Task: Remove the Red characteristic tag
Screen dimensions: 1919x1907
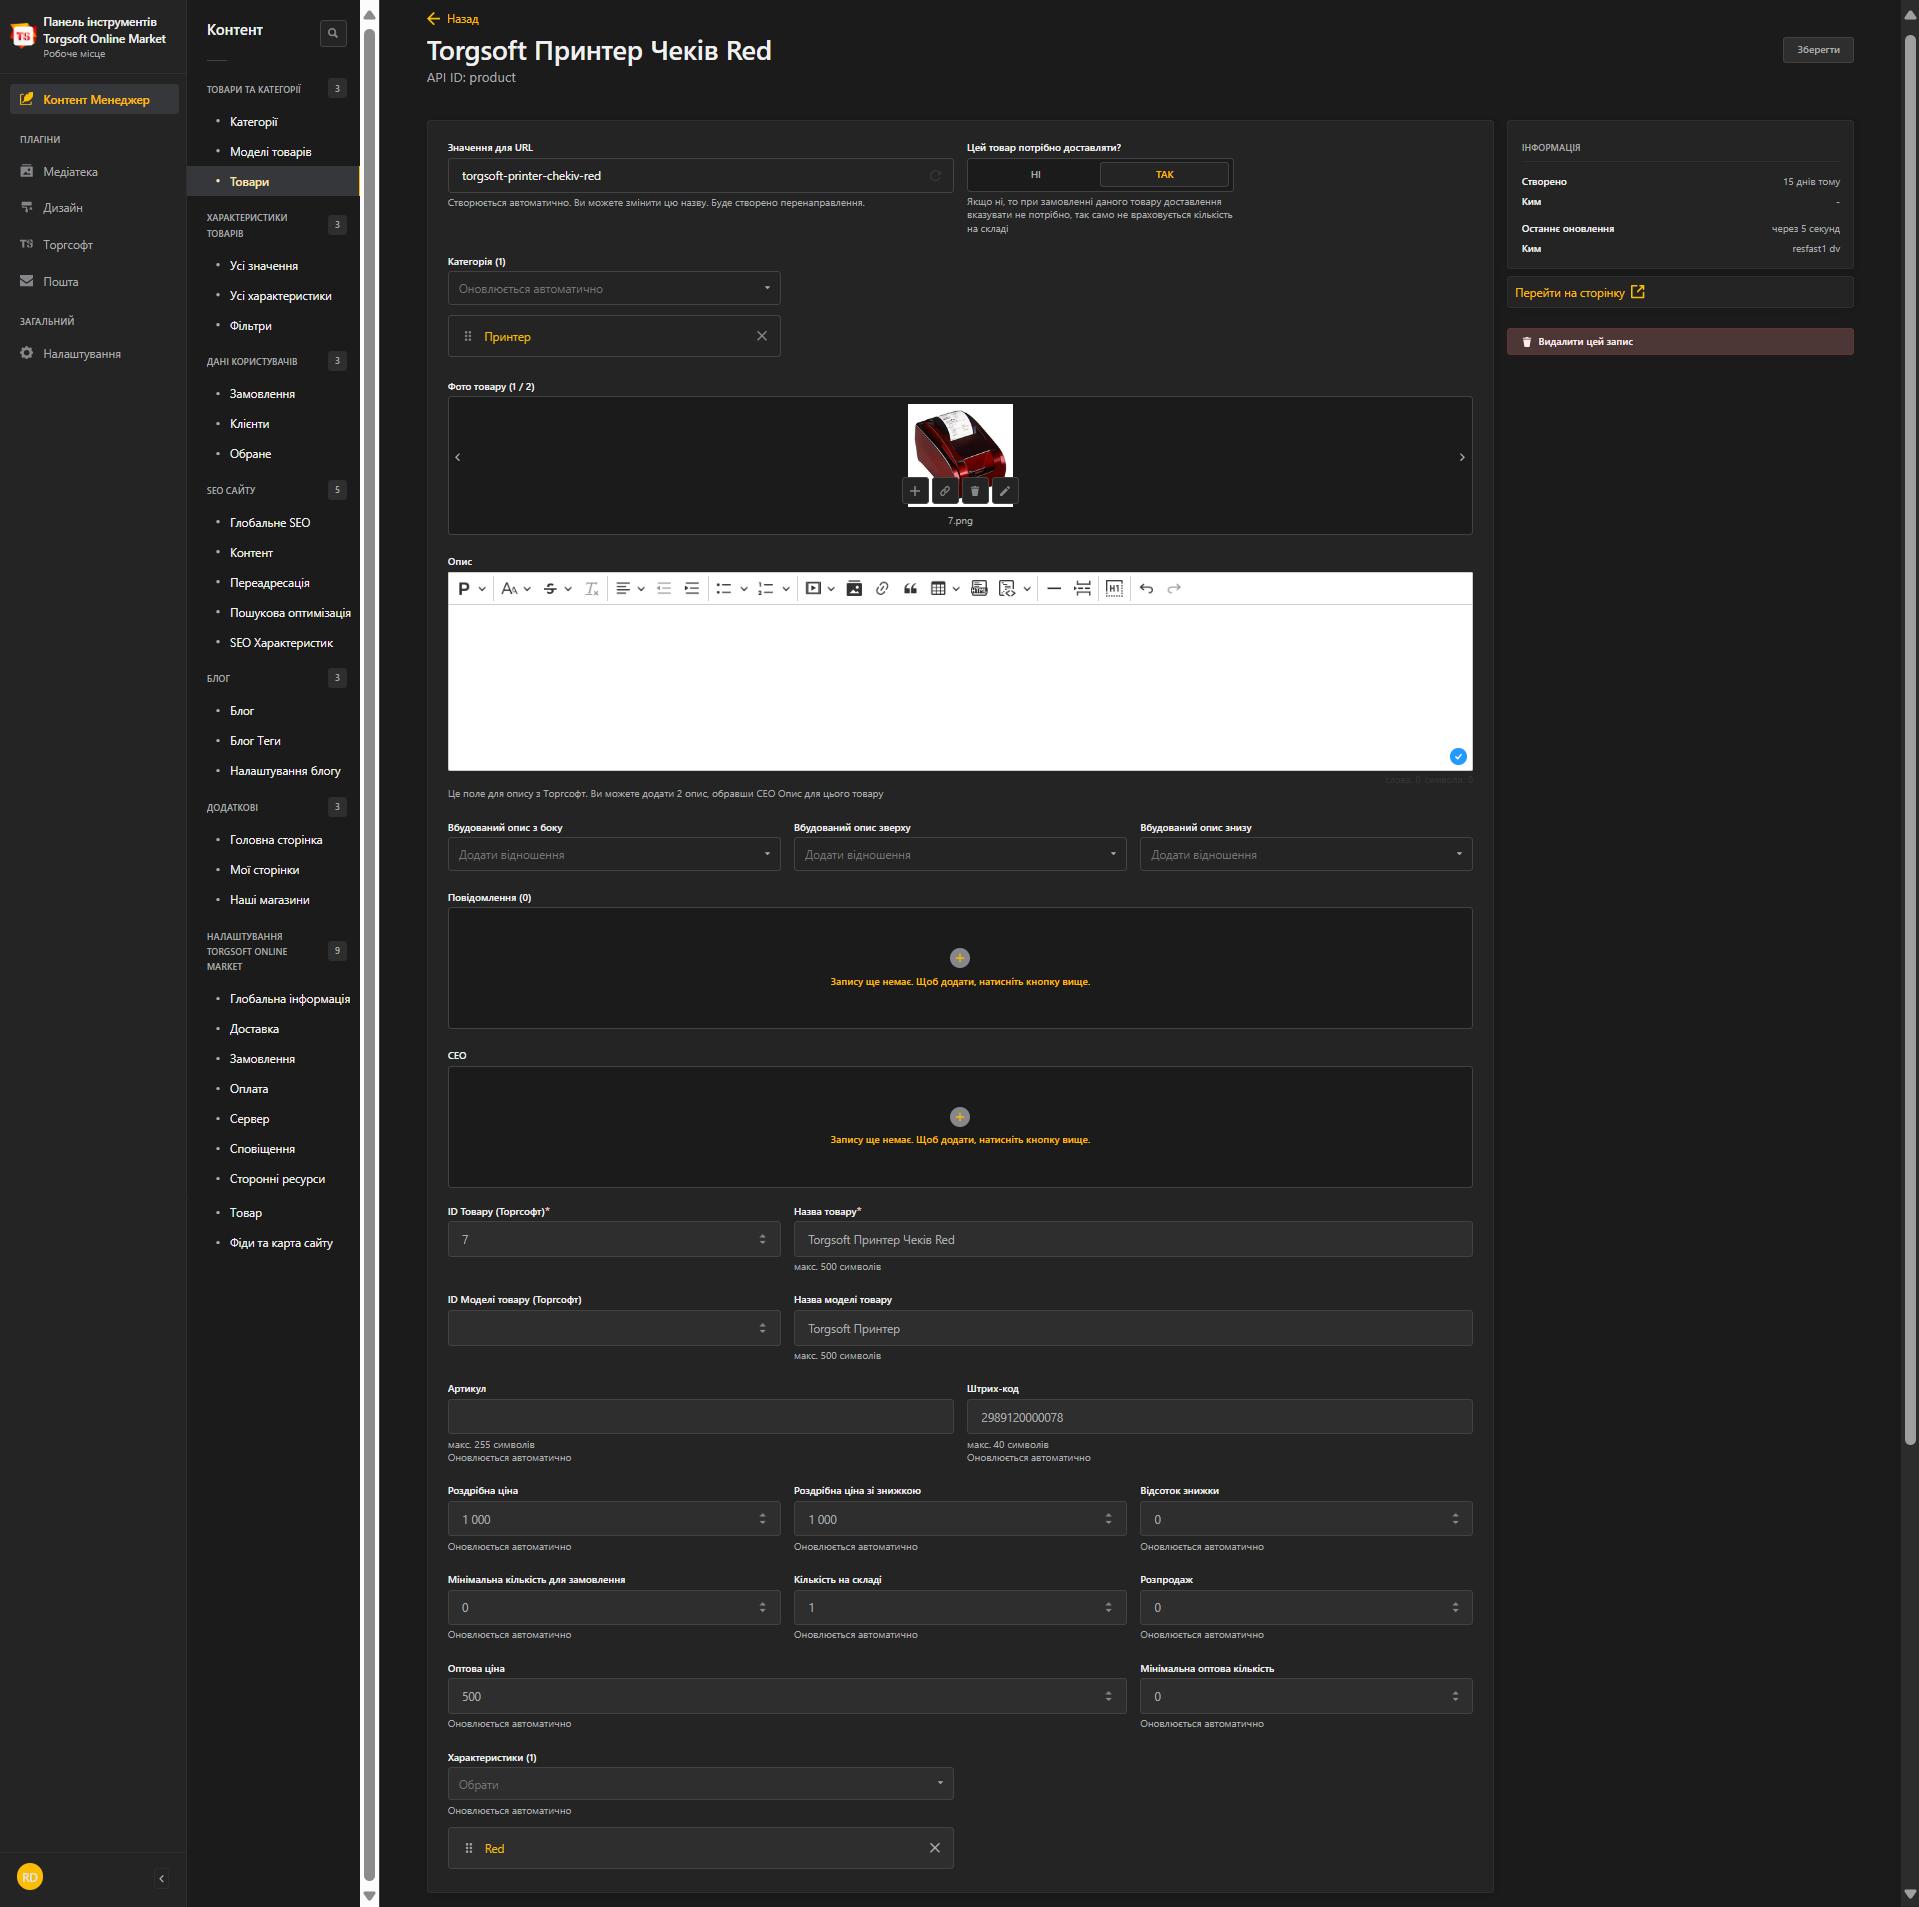Action: coord(935,1848)
